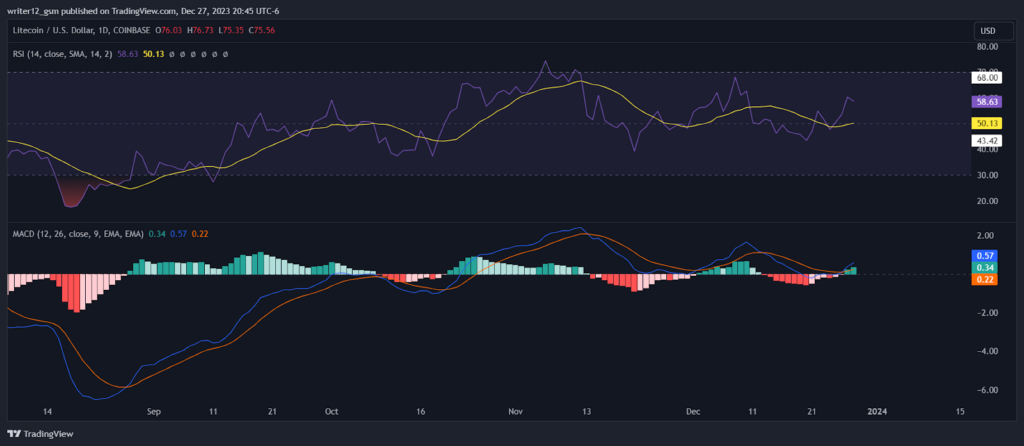Click the Dec time axis label

pos(693,412)
